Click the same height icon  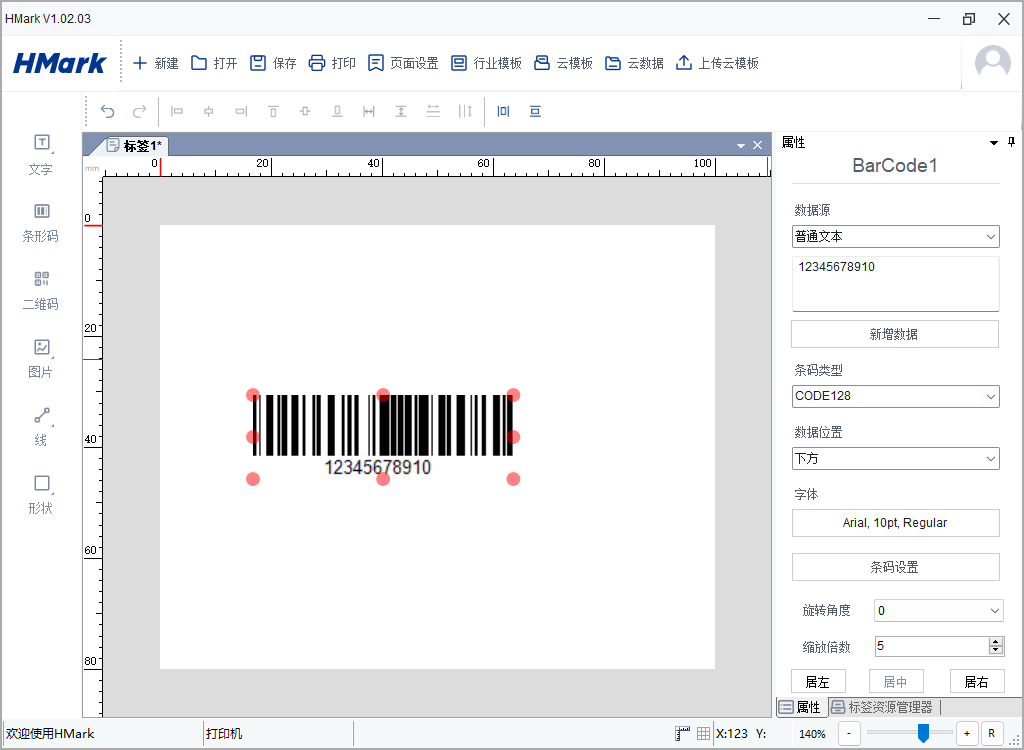click(401, 111)
